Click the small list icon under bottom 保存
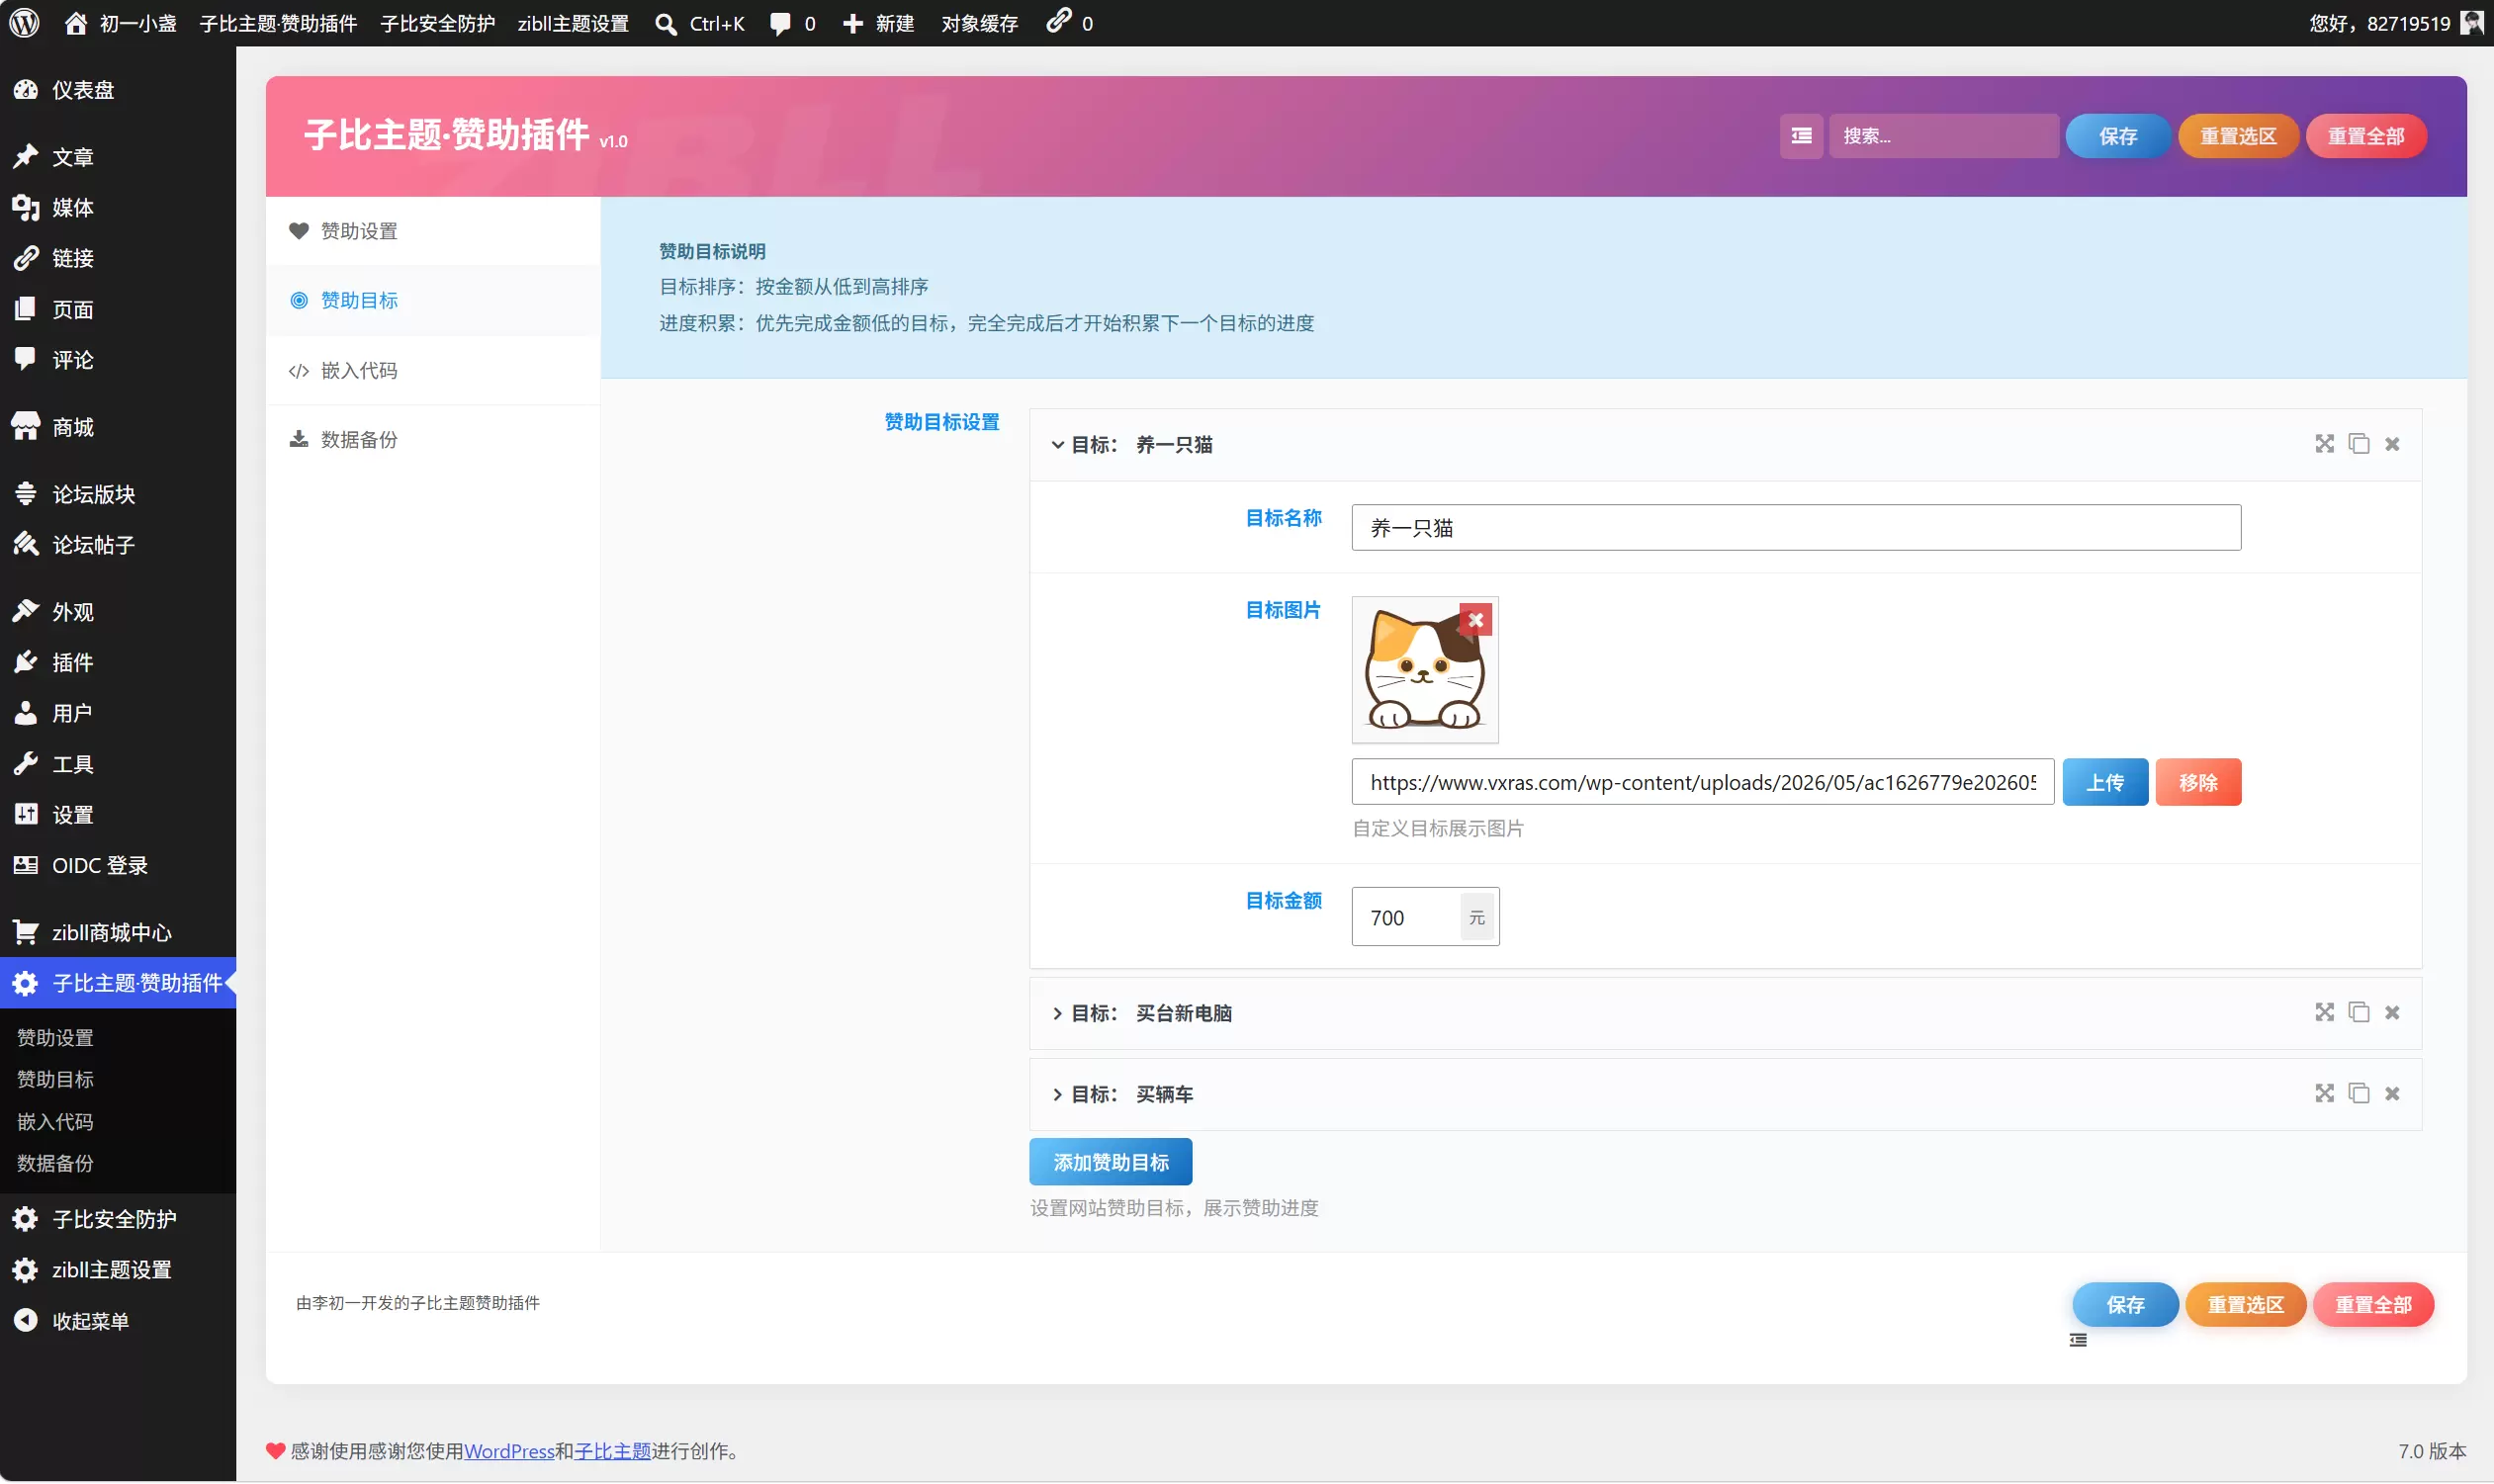 click(2078, 1341)
